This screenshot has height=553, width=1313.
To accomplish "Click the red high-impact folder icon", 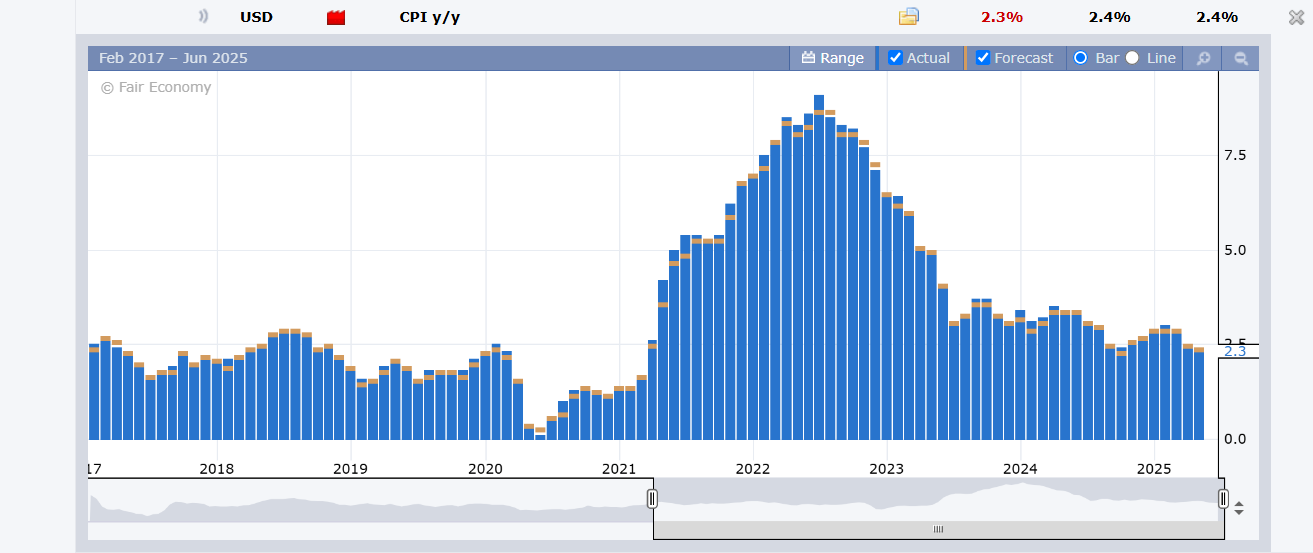I will (x=336, y=17).
